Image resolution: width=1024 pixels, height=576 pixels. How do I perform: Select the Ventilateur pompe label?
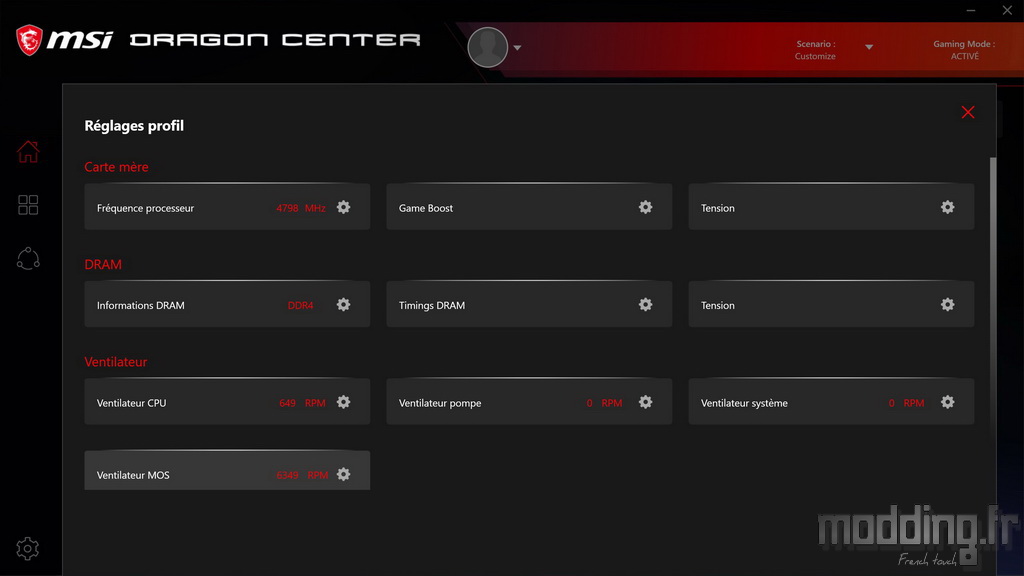point(440,404)
